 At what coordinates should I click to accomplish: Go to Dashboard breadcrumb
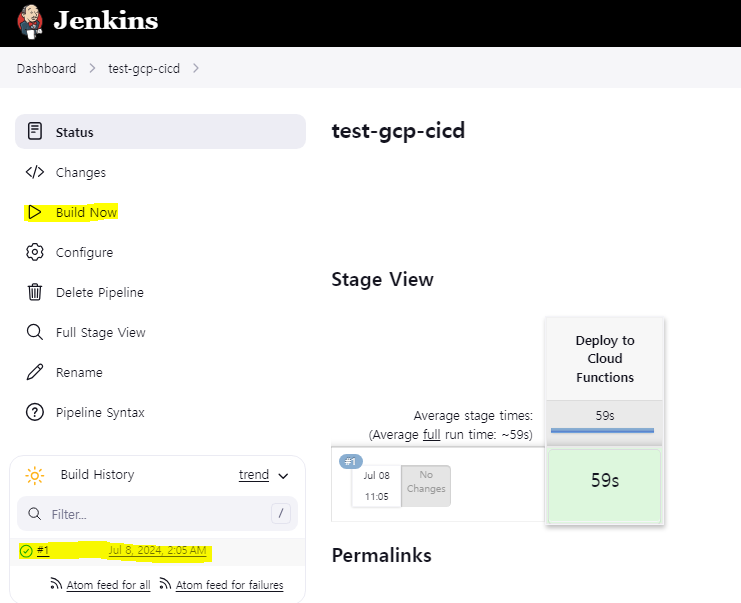click(46, 69)
